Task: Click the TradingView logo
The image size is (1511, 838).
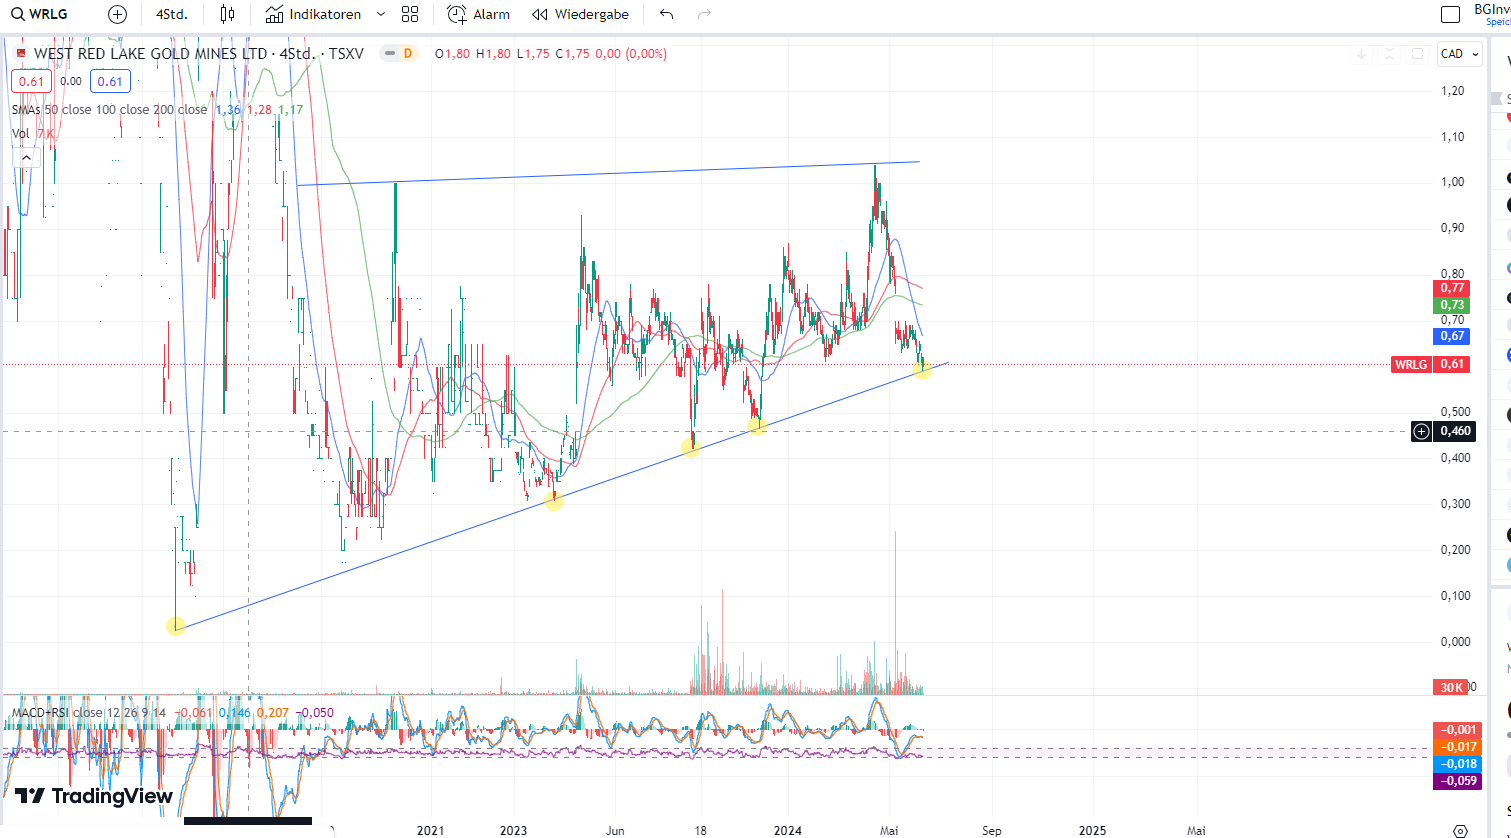Action: pyautogui.click(x=94, y=796)
